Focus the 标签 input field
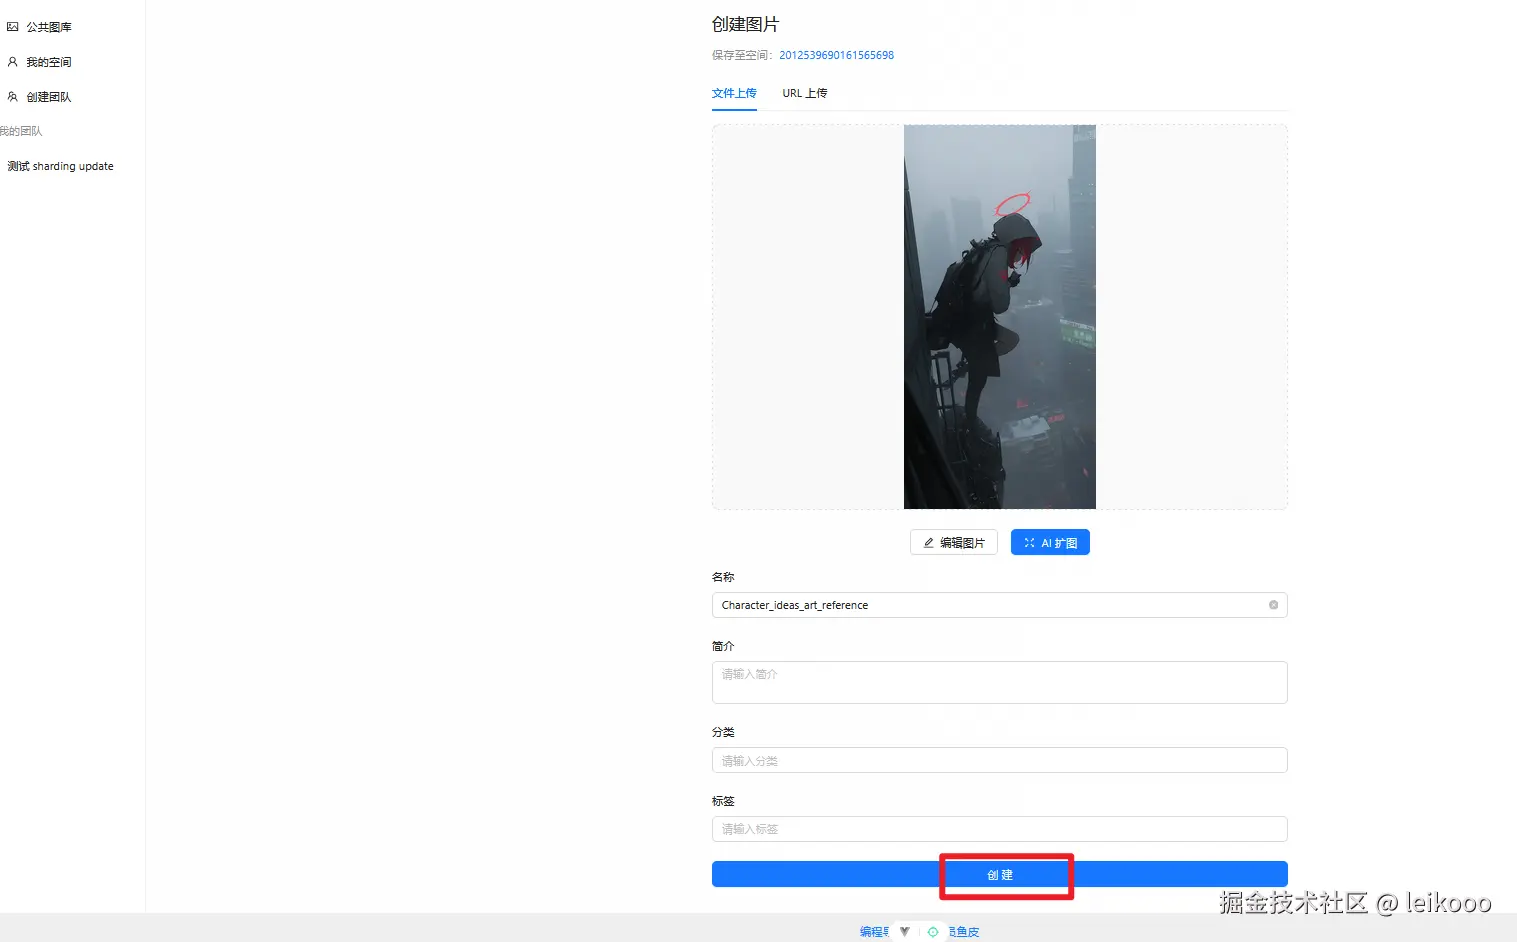The width and height of the screenshot is (1517, 942). tap(1000, 829)
